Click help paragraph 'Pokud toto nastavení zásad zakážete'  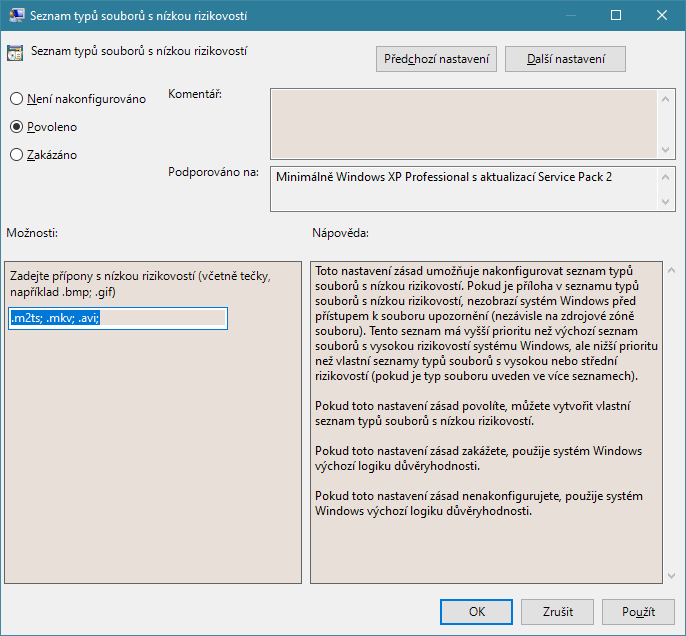coord(478,458)
